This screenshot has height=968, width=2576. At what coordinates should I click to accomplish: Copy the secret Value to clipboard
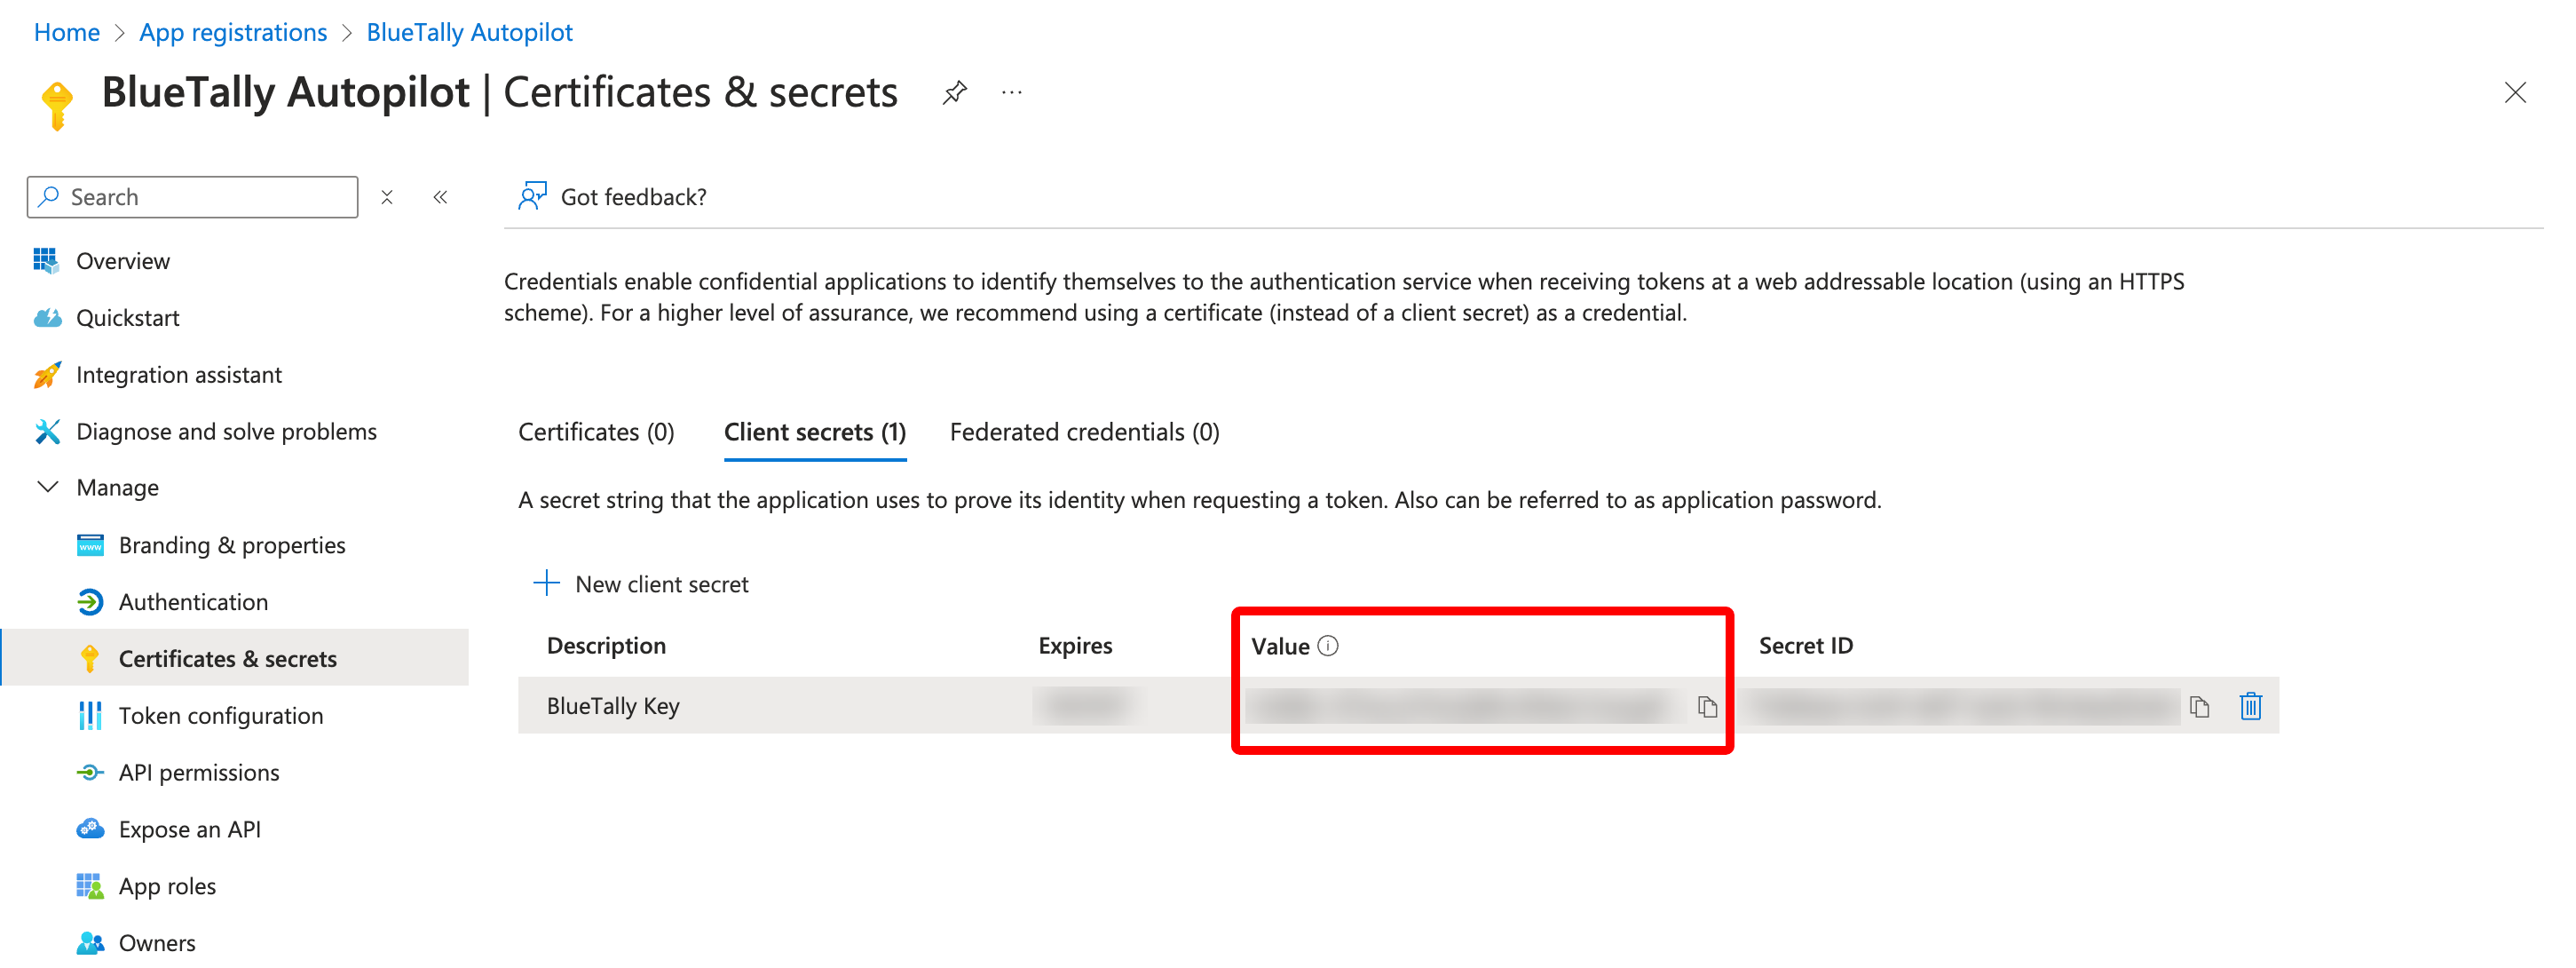tap(1706, 707)
